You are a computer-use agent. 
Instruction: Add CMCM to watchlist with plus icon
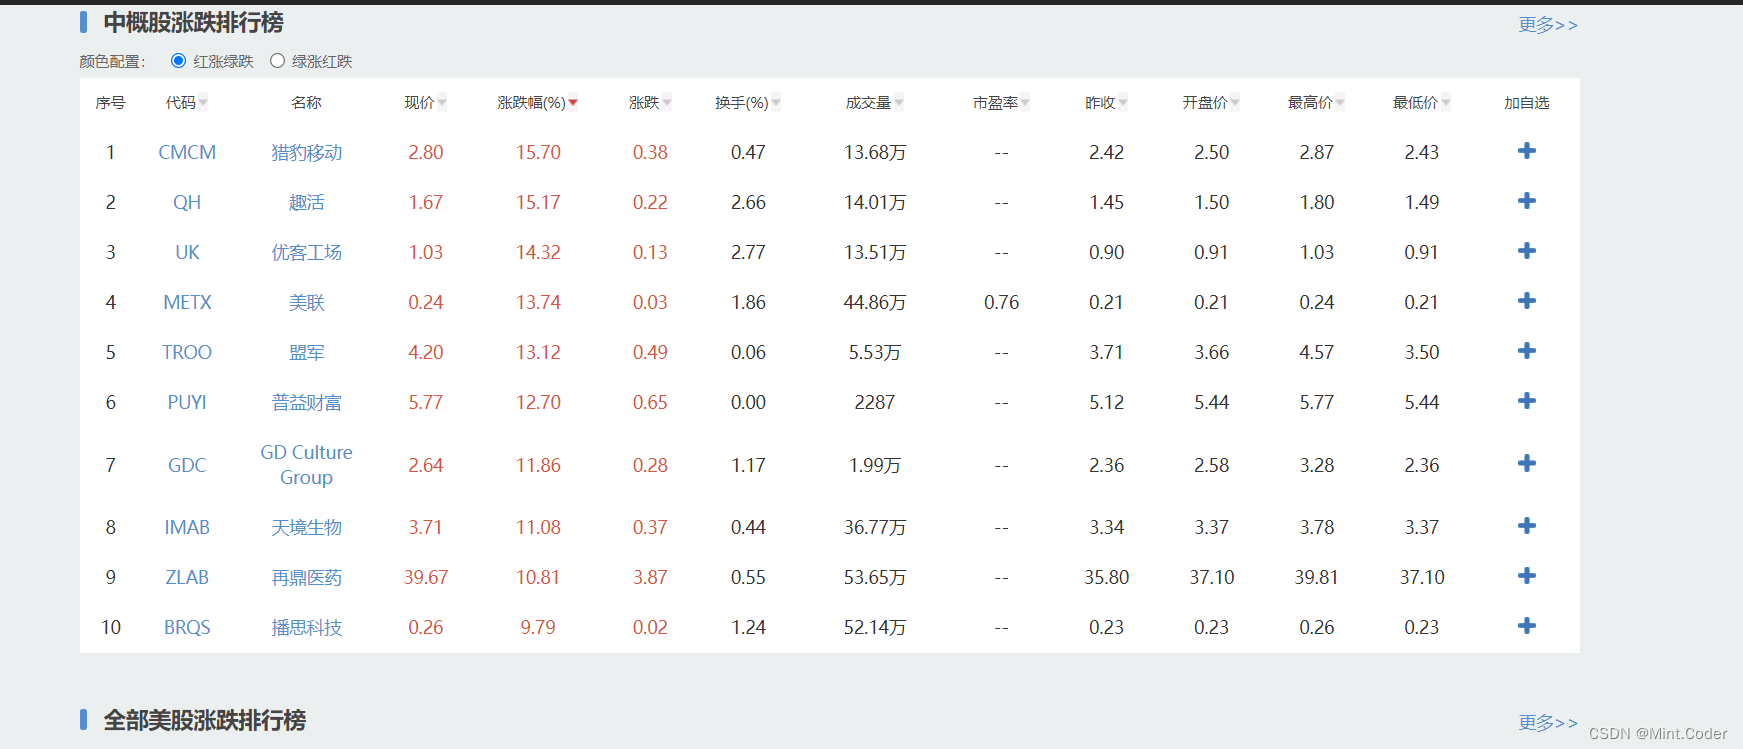click(x=1526, y=151)
